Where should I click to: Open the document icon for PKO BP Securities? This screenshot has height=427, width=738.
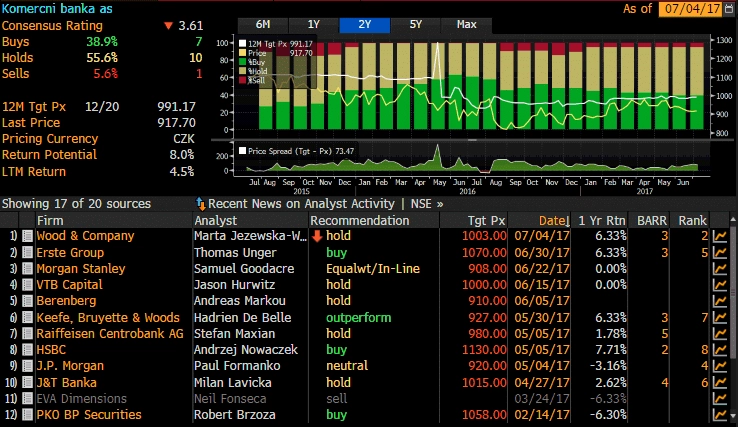pyautogui.click(x=27, y=414)
